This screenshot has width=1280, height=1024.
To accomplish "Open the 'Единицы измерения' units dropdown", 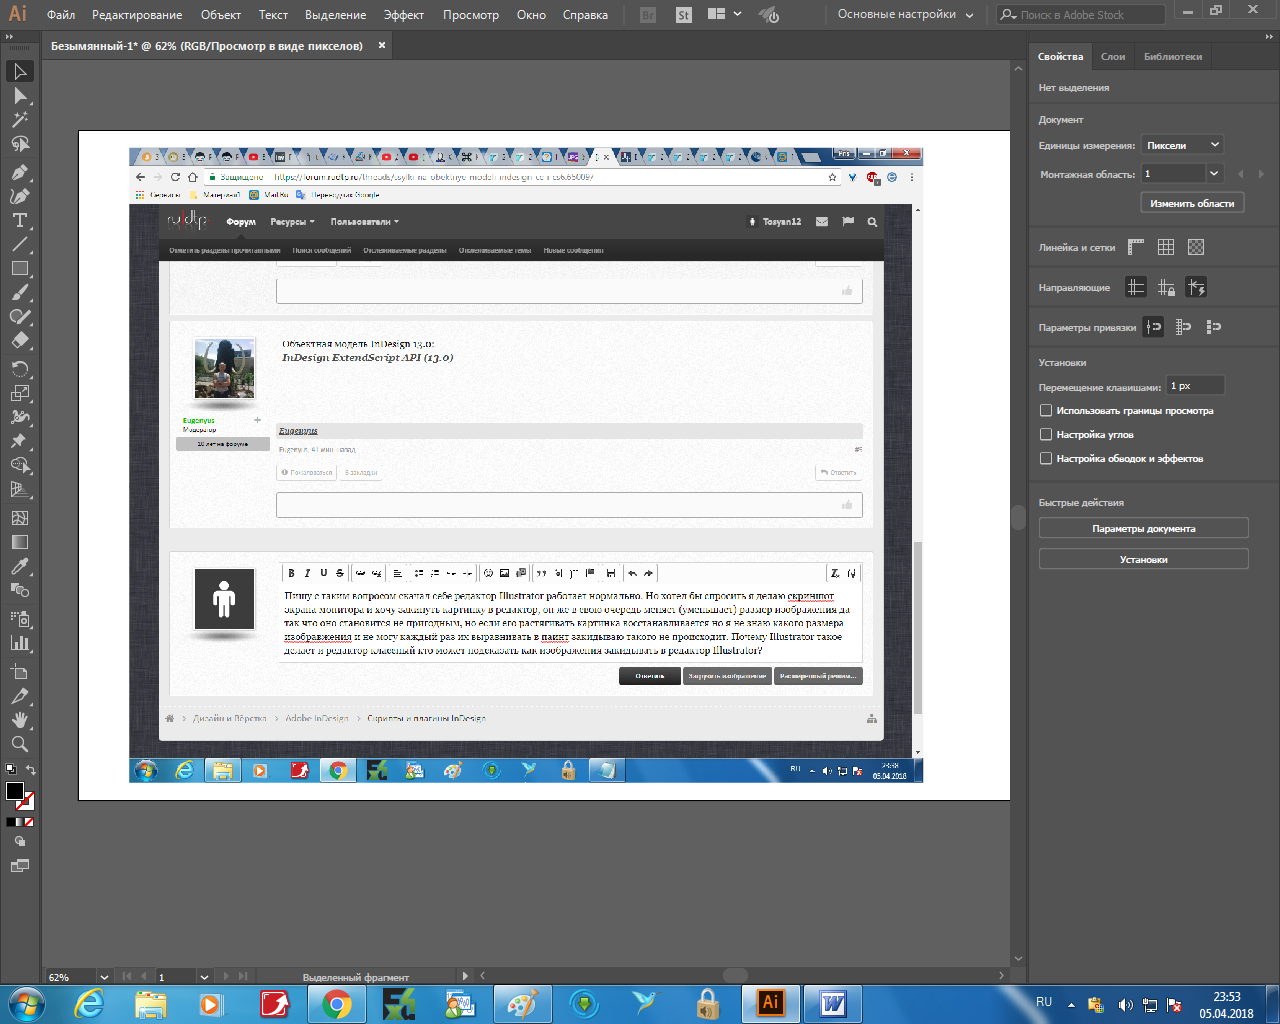I will (1183, 145).
